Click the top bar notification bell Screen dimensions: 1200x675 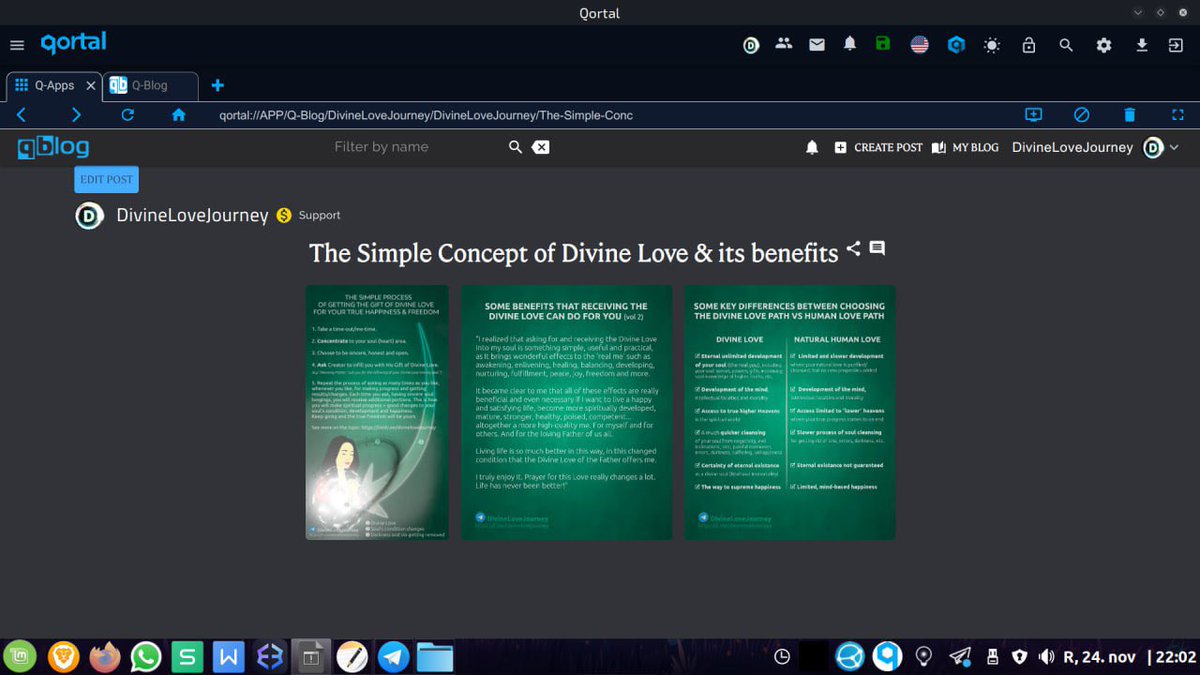coord(850,44)
